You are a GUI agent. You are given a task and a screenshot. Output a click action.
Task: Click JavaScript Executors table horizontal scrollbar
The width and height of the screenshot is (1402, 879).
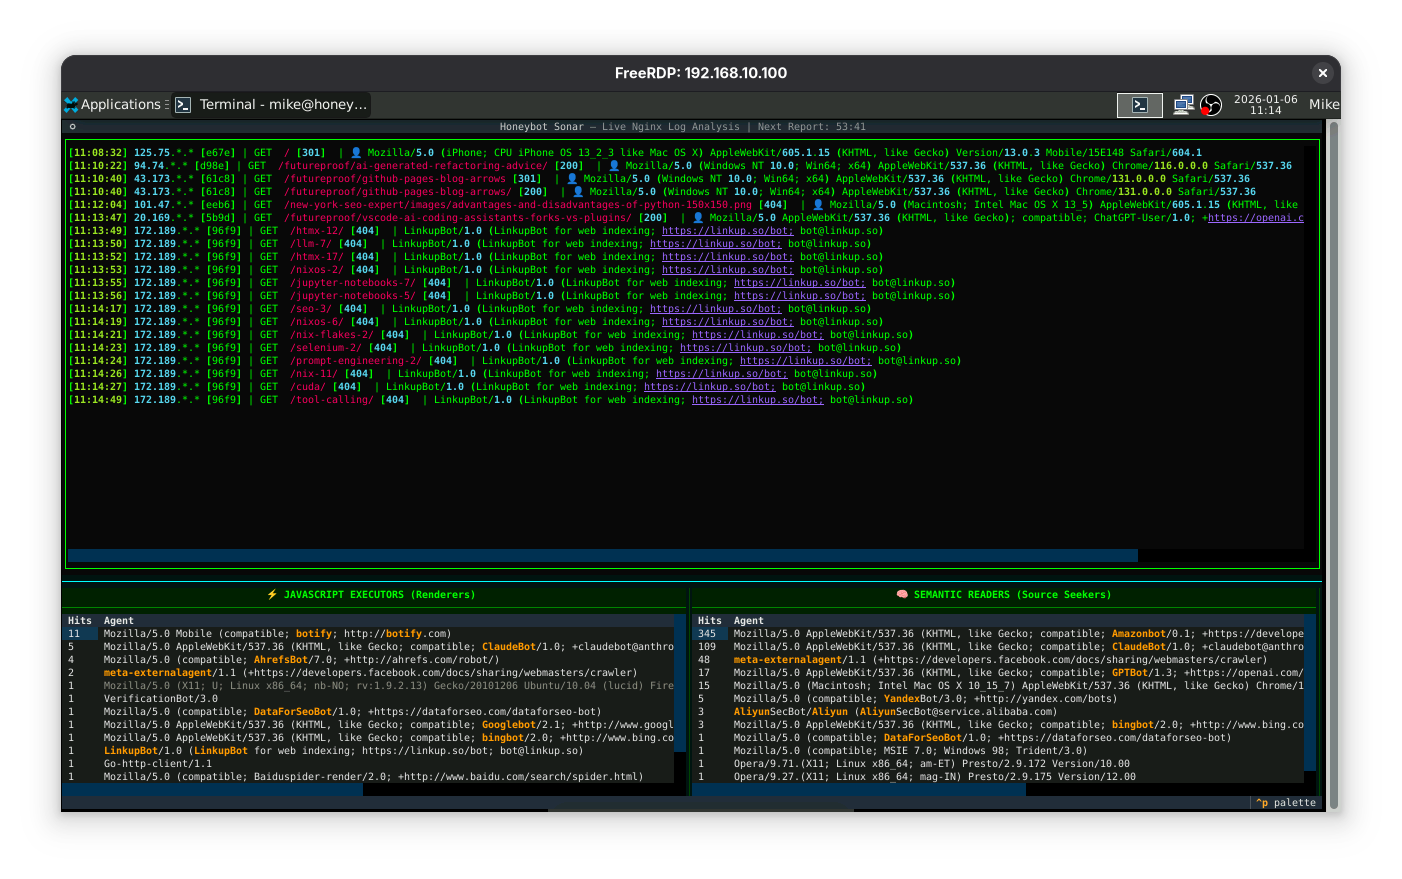tap(212, 789)
